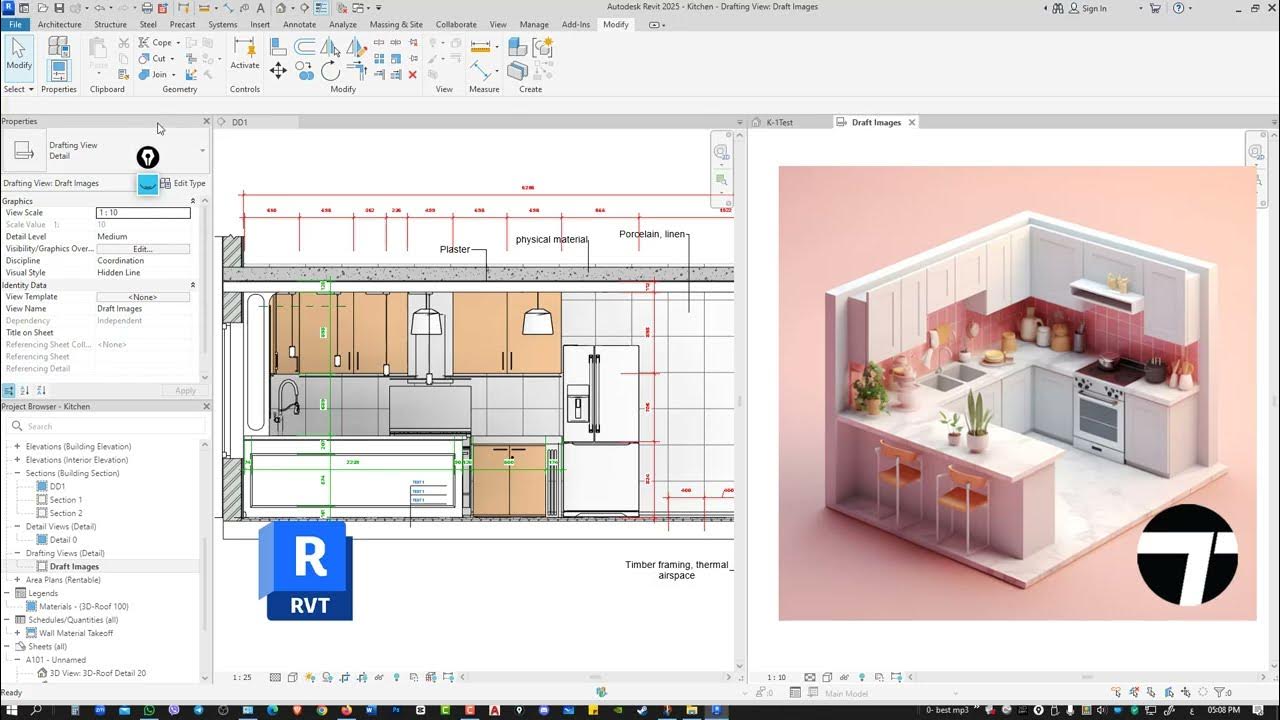Open Detail Level Medium dropdown in Properties

point(143,237)
